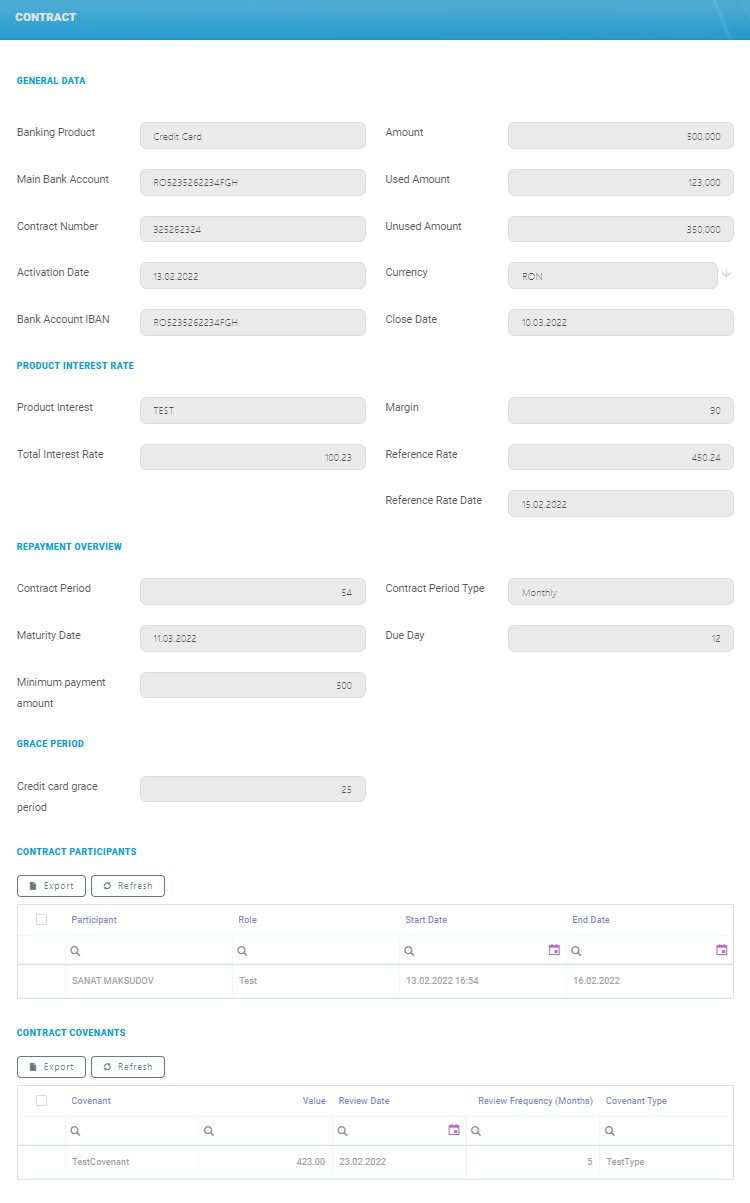Click the search icon in Participant filter
The height and width of the screenshot is (1203, 750).
point(76,951)
